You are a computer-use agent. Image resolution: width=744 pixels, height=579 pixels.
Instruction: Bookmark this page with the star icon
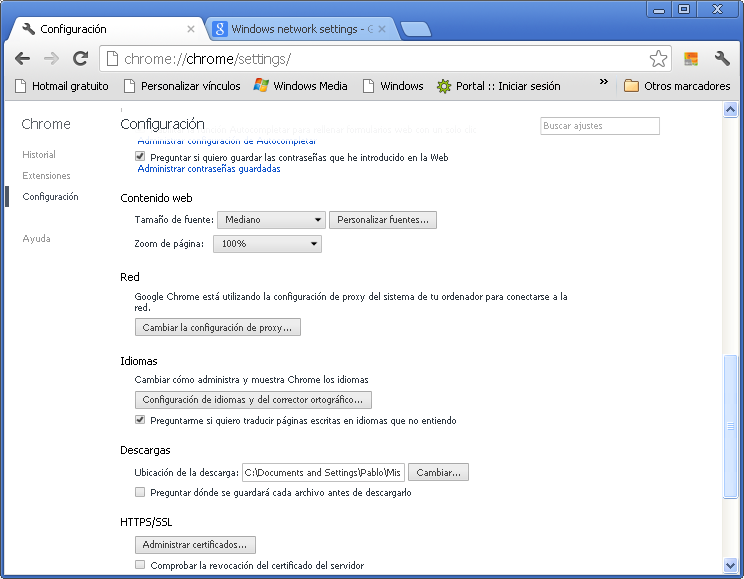[x=658, y=59]
